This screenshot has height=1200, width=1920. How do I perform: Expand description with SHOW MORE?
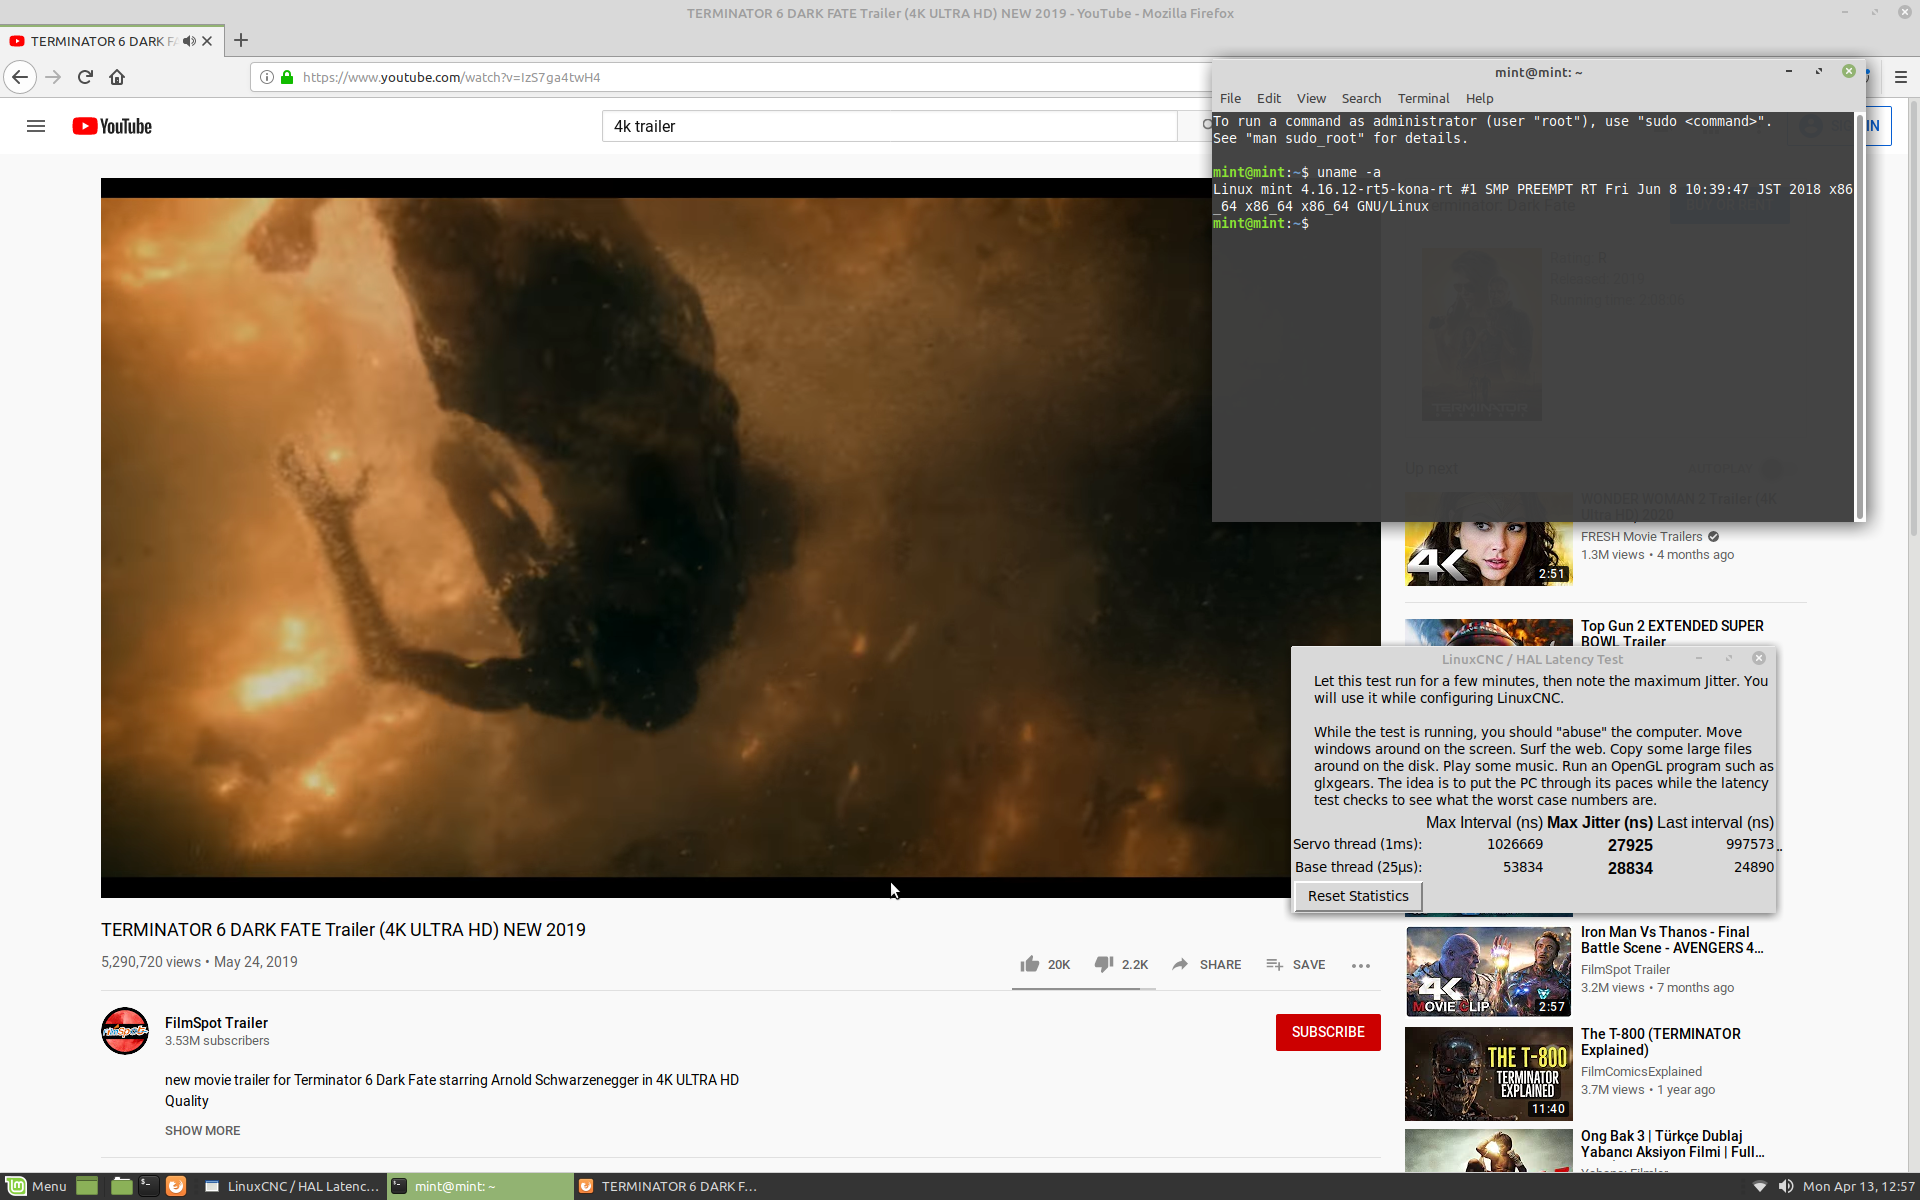(202, 1130)
